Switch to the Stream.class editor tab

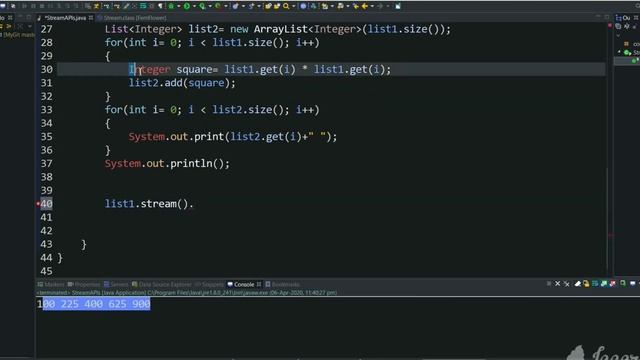(x=135, y=18)
